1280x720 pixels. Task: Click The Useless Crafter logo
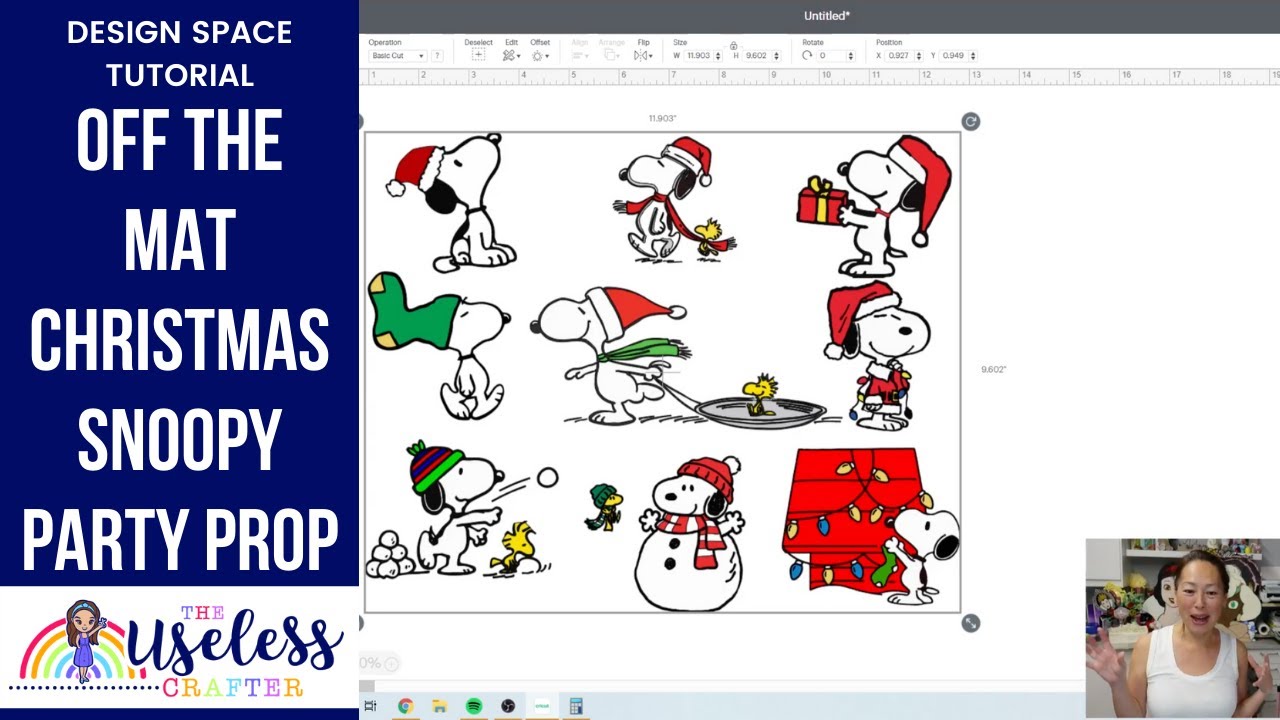pos(179,652)
